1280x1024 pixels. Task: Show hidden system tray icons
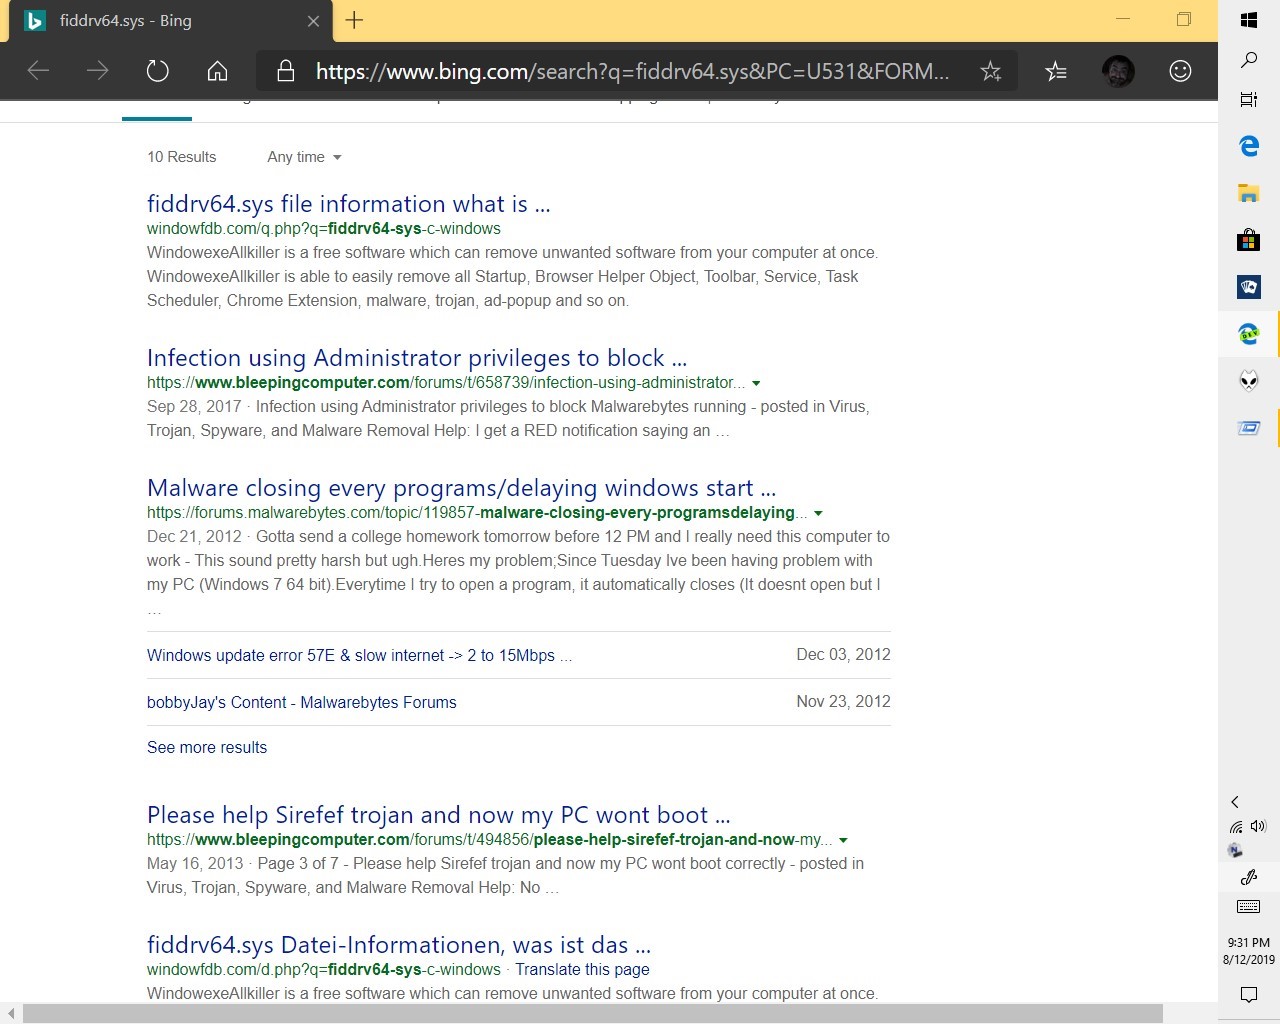point(1235,802)
